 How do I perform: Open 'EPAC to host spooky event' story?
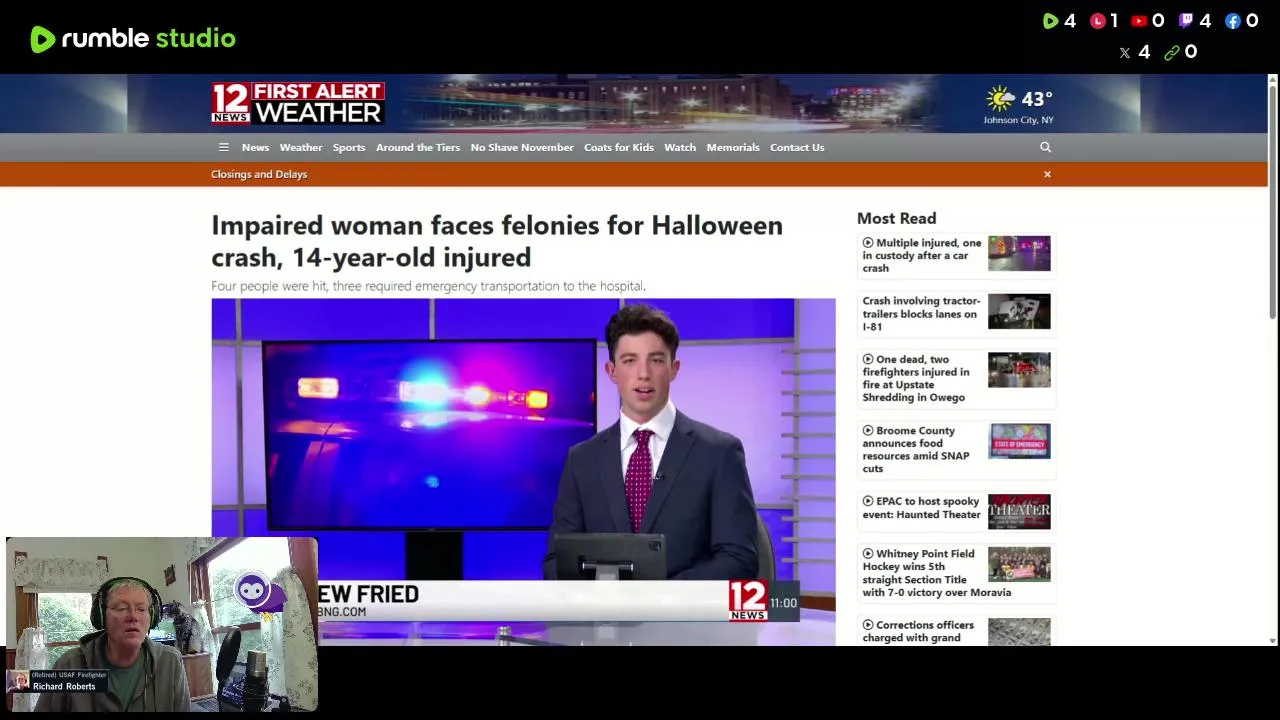click(921, 508)
